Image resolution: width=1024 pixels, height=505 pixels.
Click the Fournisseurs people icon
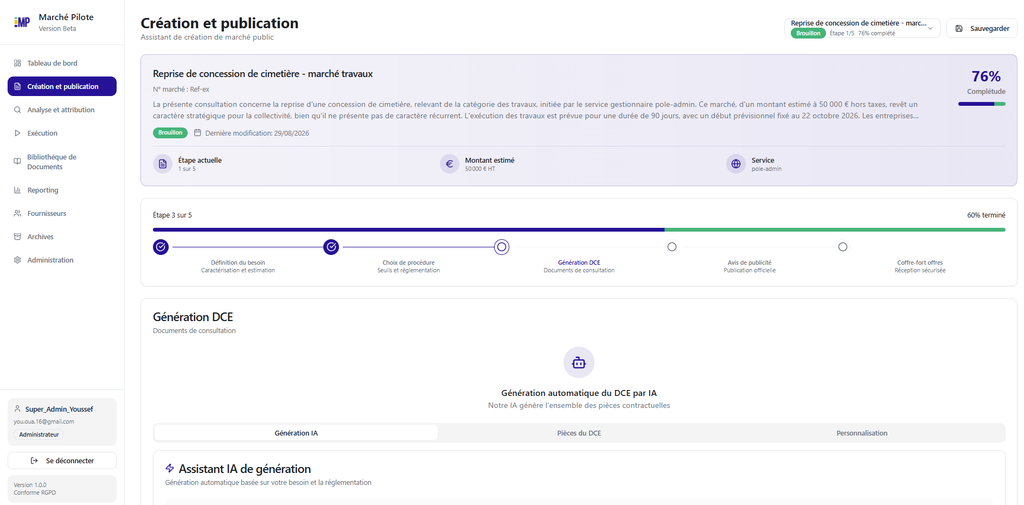17,214
